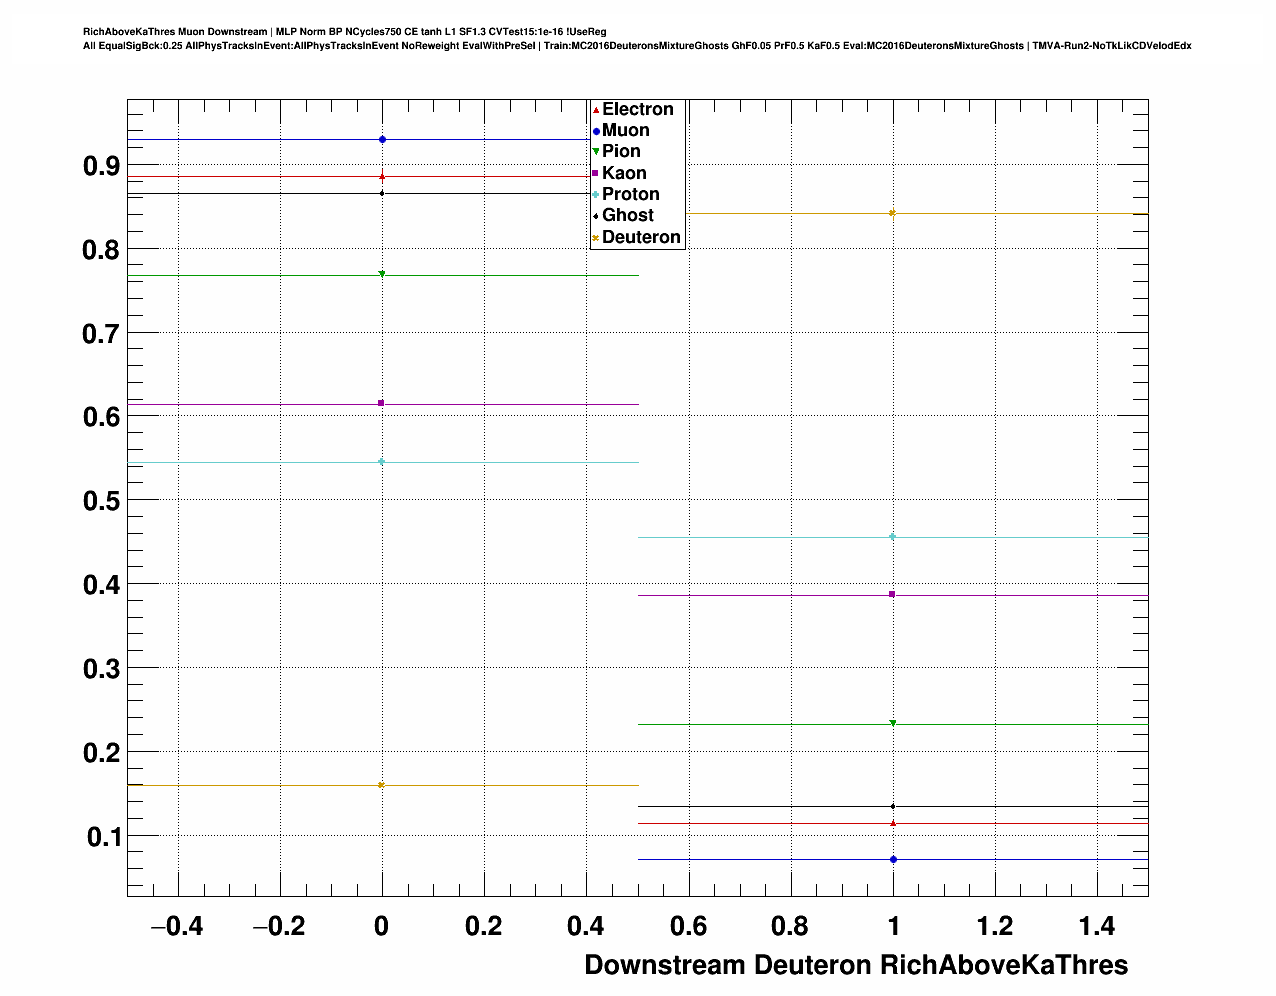Select the purple Kaon point at x=0
Image resolution: width=1276 pixels, height=996 pixels.
coord(381,403)
